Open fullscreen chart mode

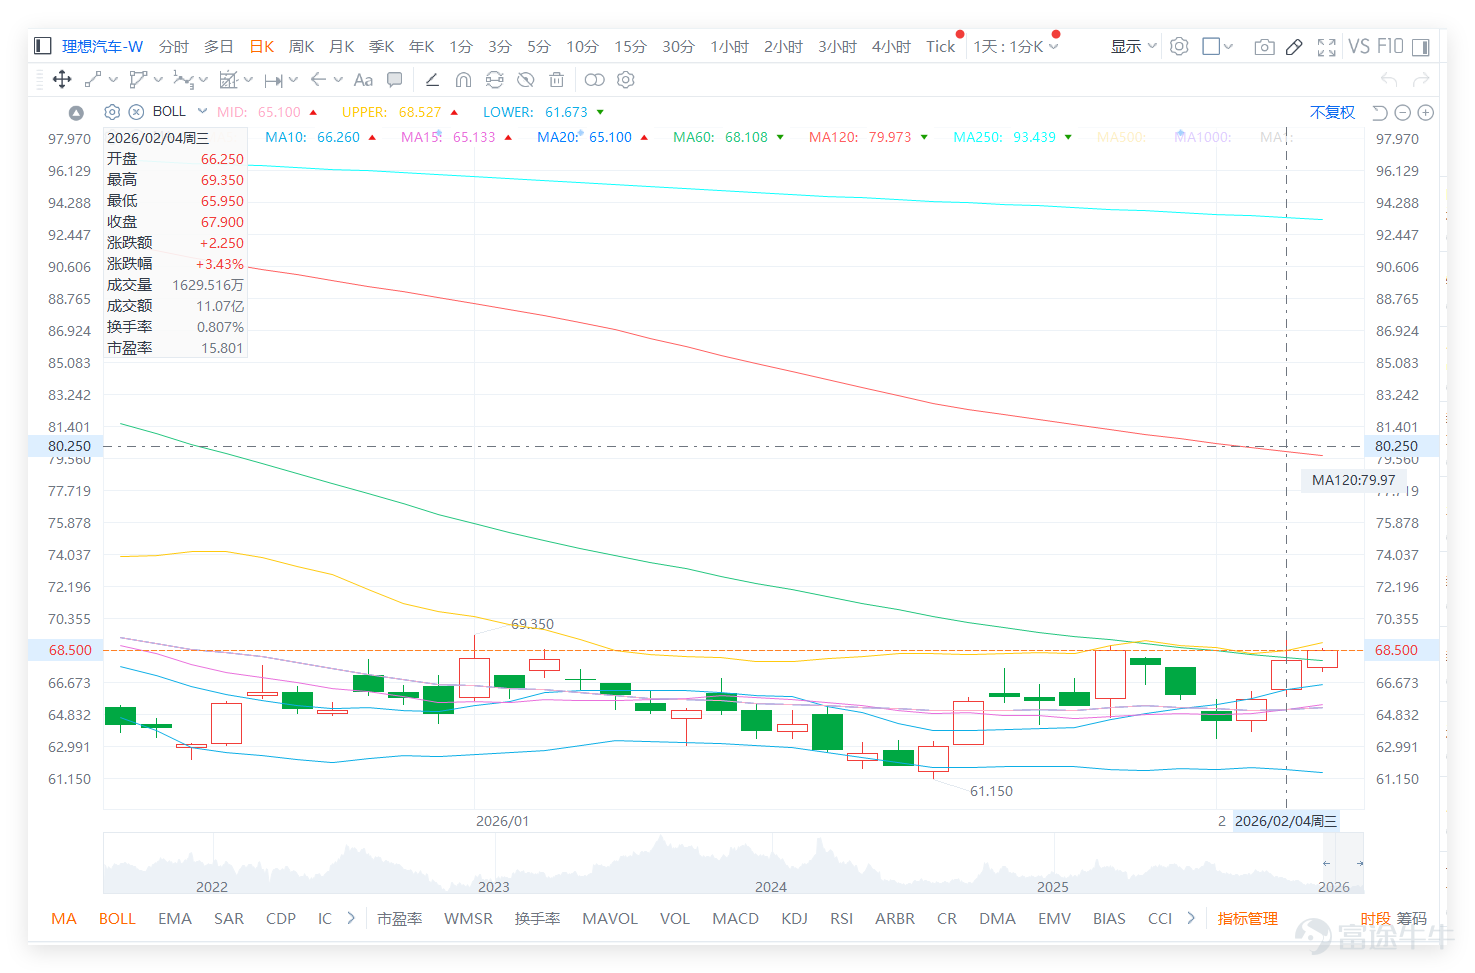tap(1327, 47)
